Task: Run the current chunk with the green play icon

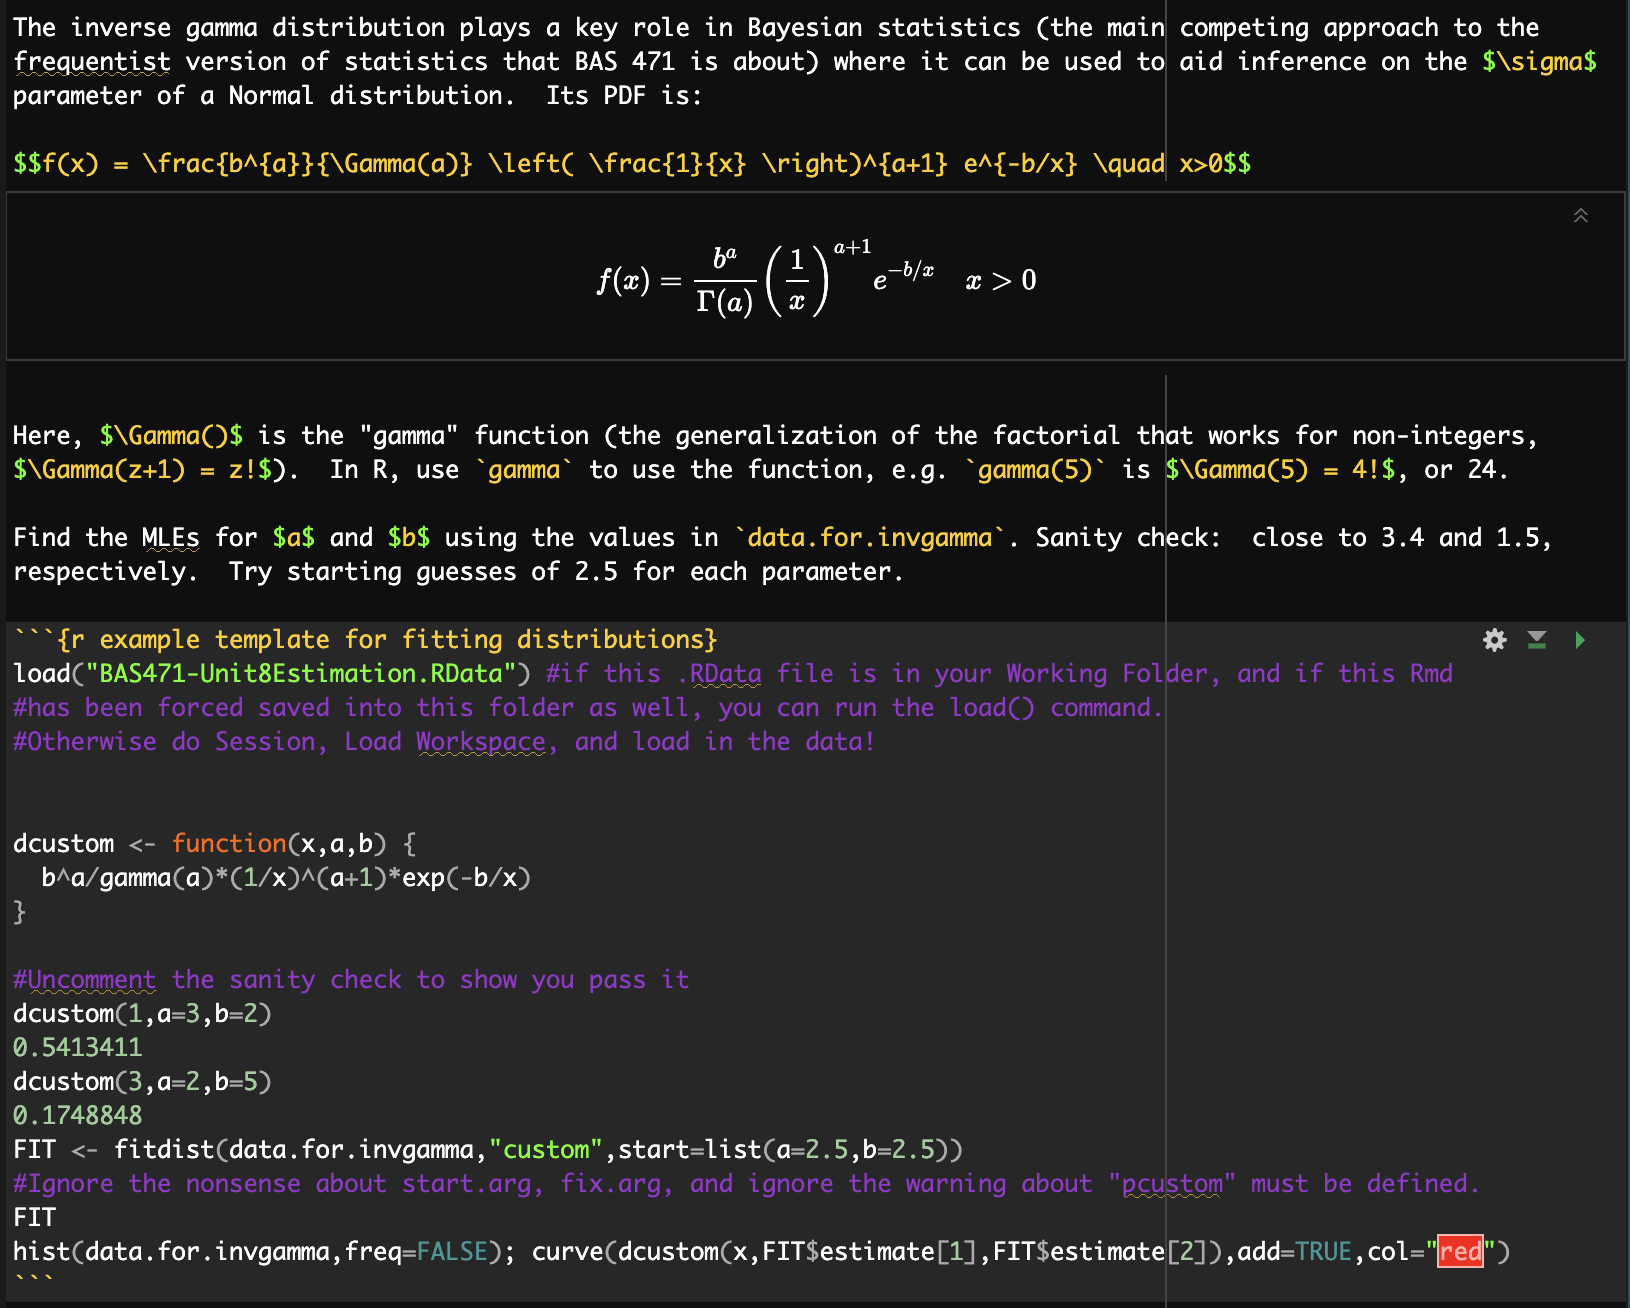Action: (x=1580, y=640)
